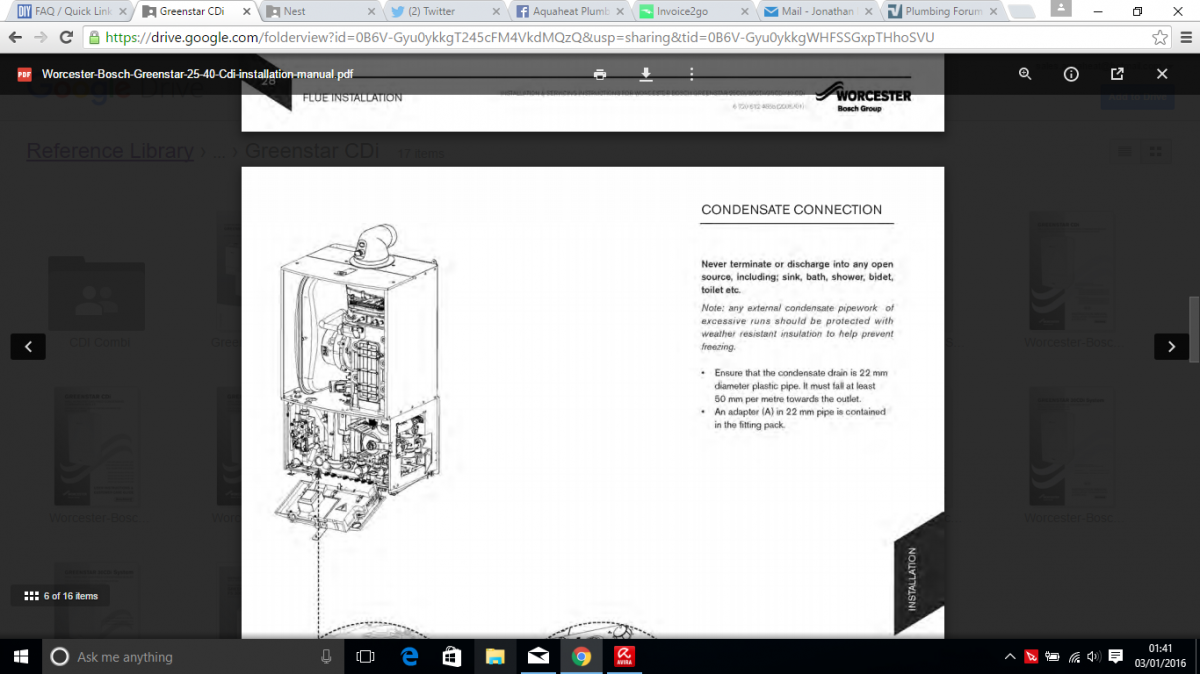Download the installation manual PDF
This screenshot has height=674, width=1200.
646,74
